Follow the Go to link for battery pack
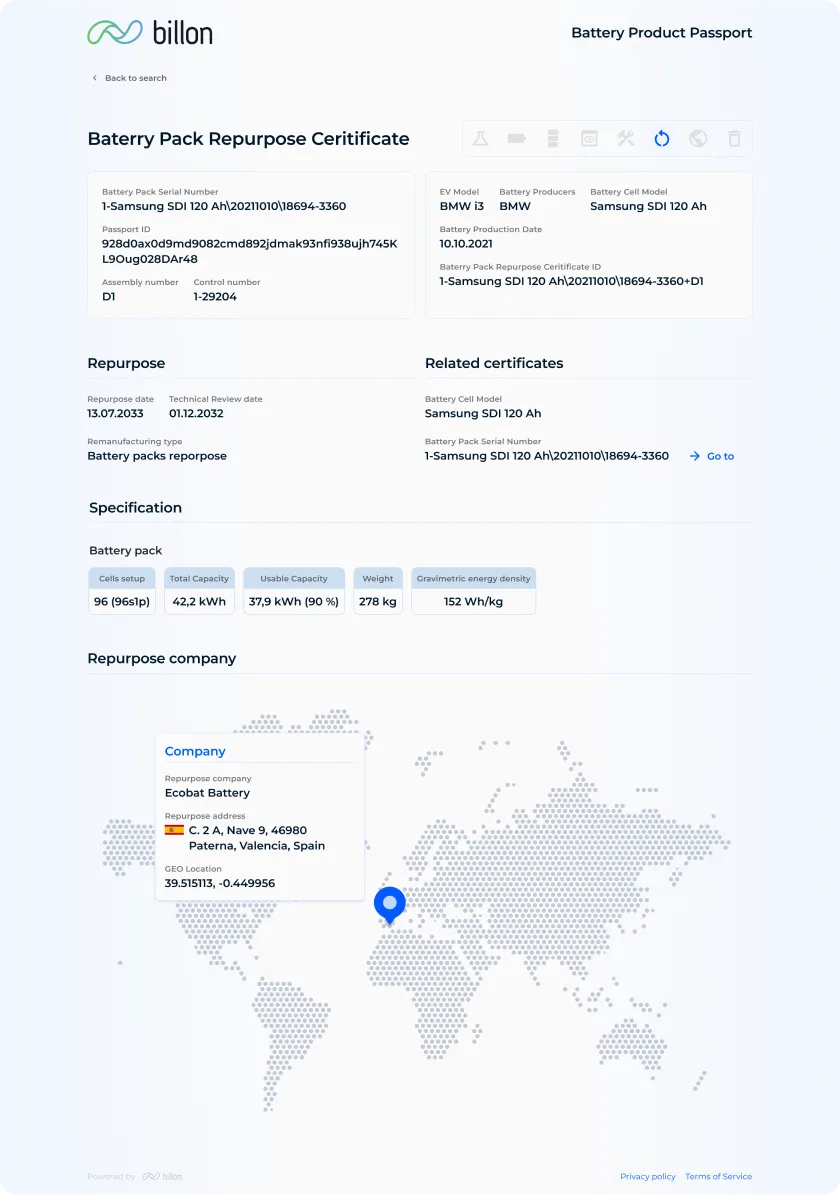The width and height of the screenshot is (840, 1195). [x=712, y=457]
